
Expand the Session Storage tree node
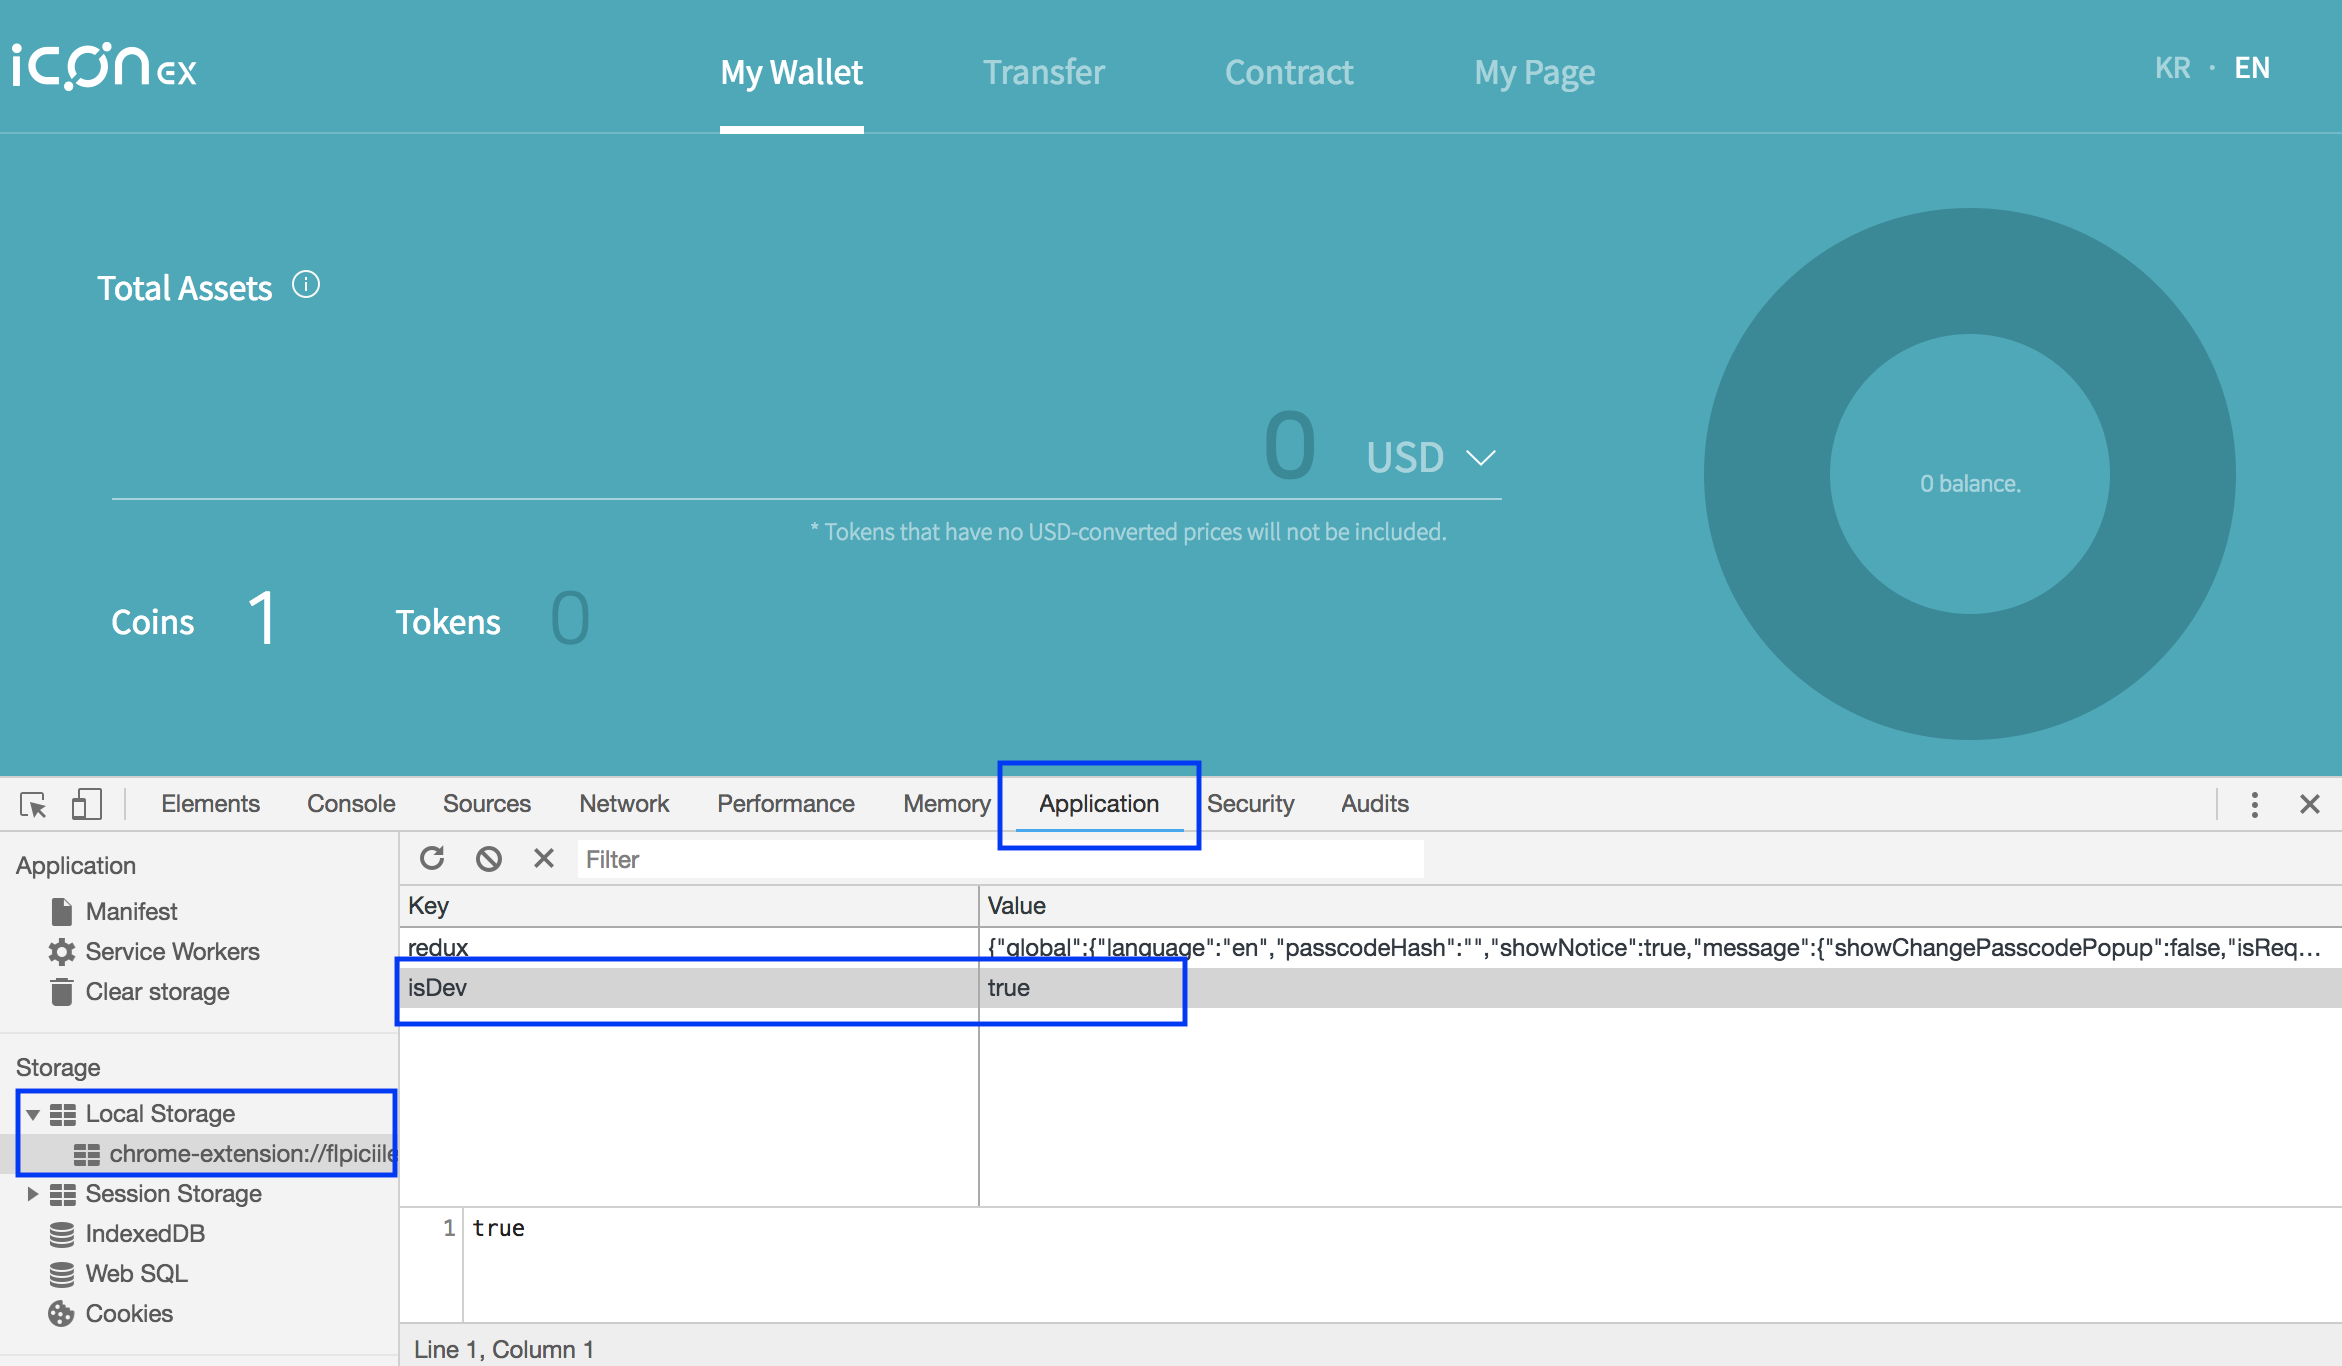[33, 1194]
